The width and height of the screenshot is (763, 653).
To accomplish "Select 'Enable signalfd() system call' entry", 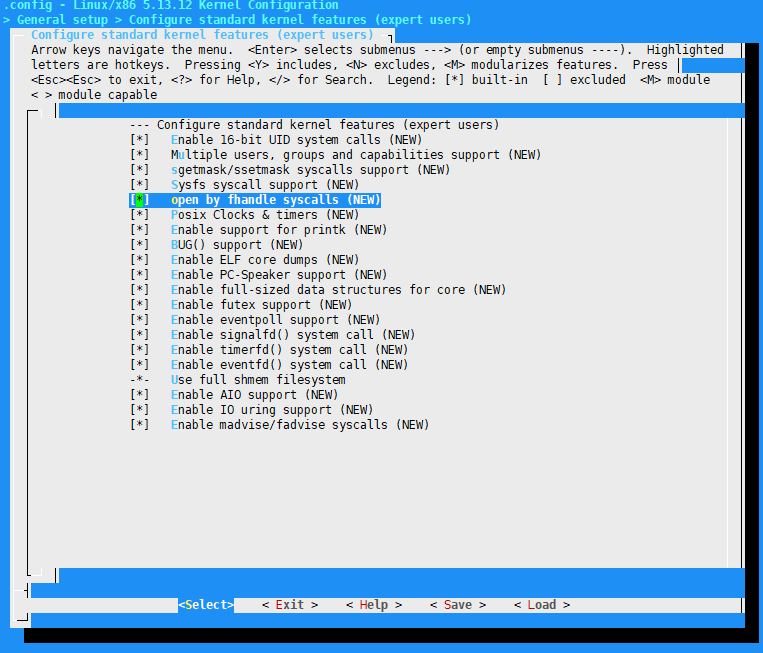I will [272, 335].
